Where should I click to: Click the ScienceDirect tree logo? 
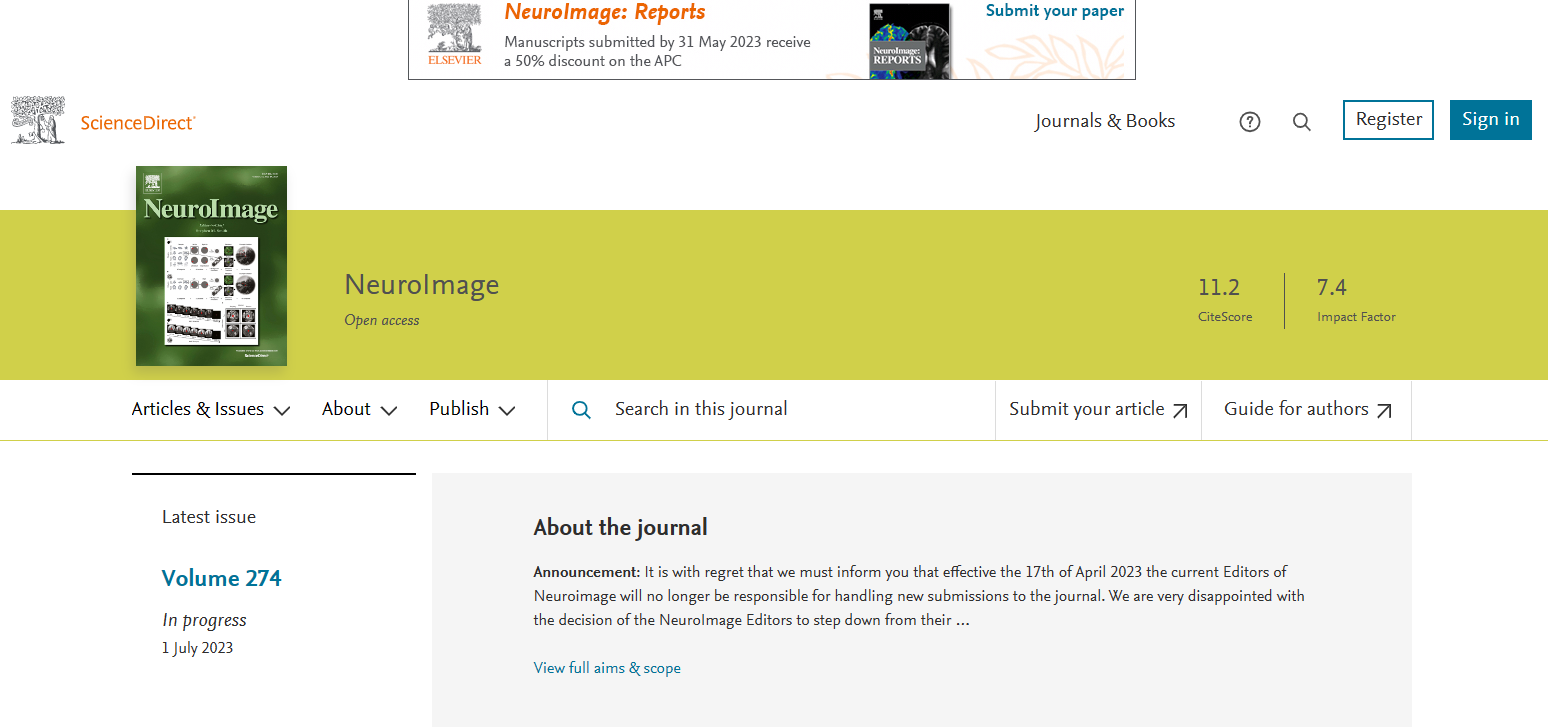38,120
